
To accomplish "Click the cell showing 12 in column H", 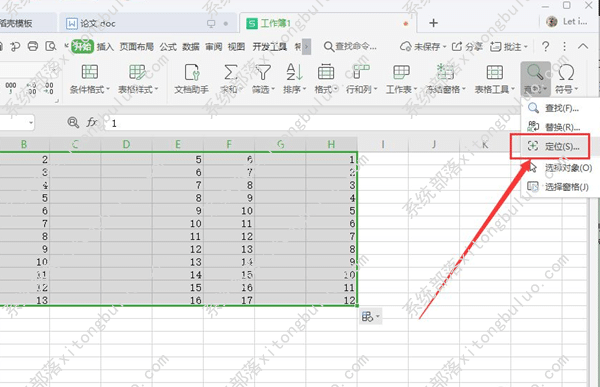I will point(331,300).
